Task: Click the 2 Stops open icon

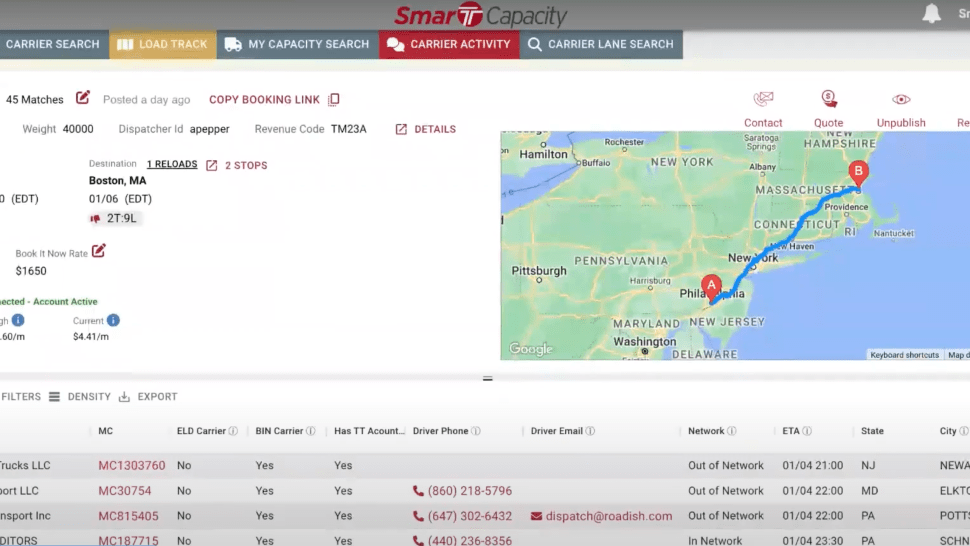Action: pos(212,165)
